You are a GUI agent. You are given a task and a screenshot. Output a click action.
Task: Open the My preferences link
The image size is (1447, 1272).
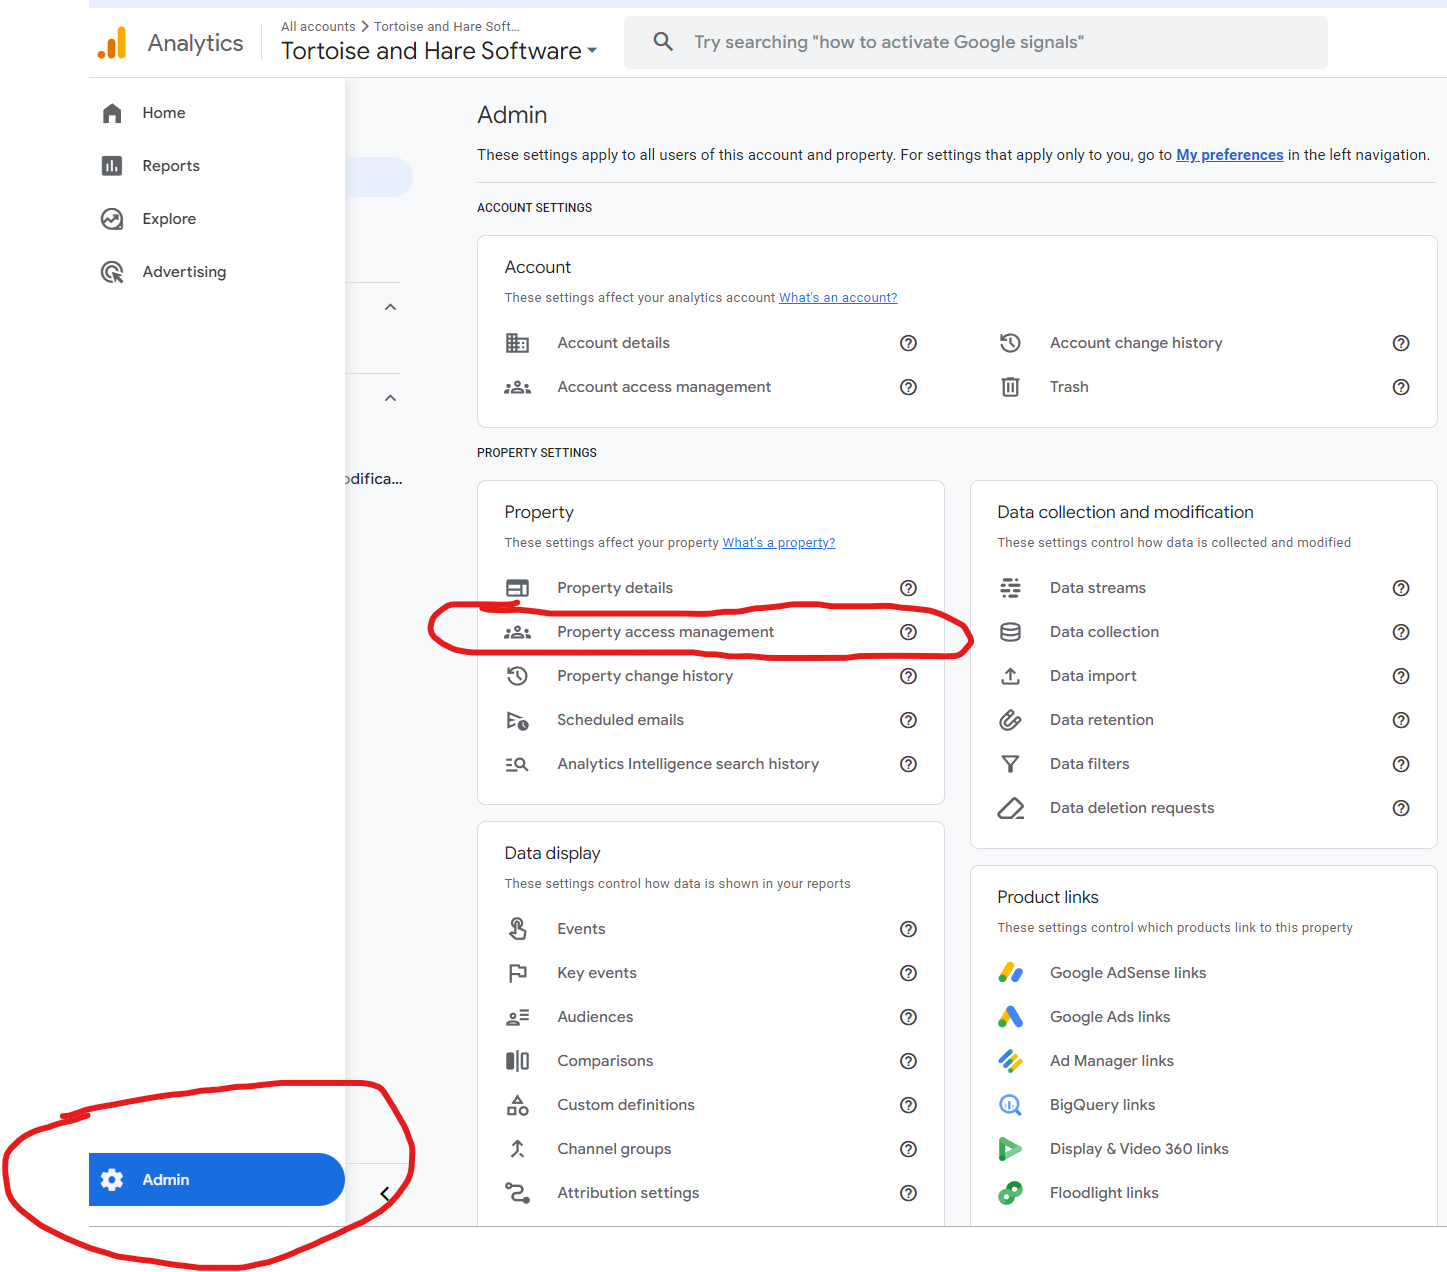[x=1229, y=155]
